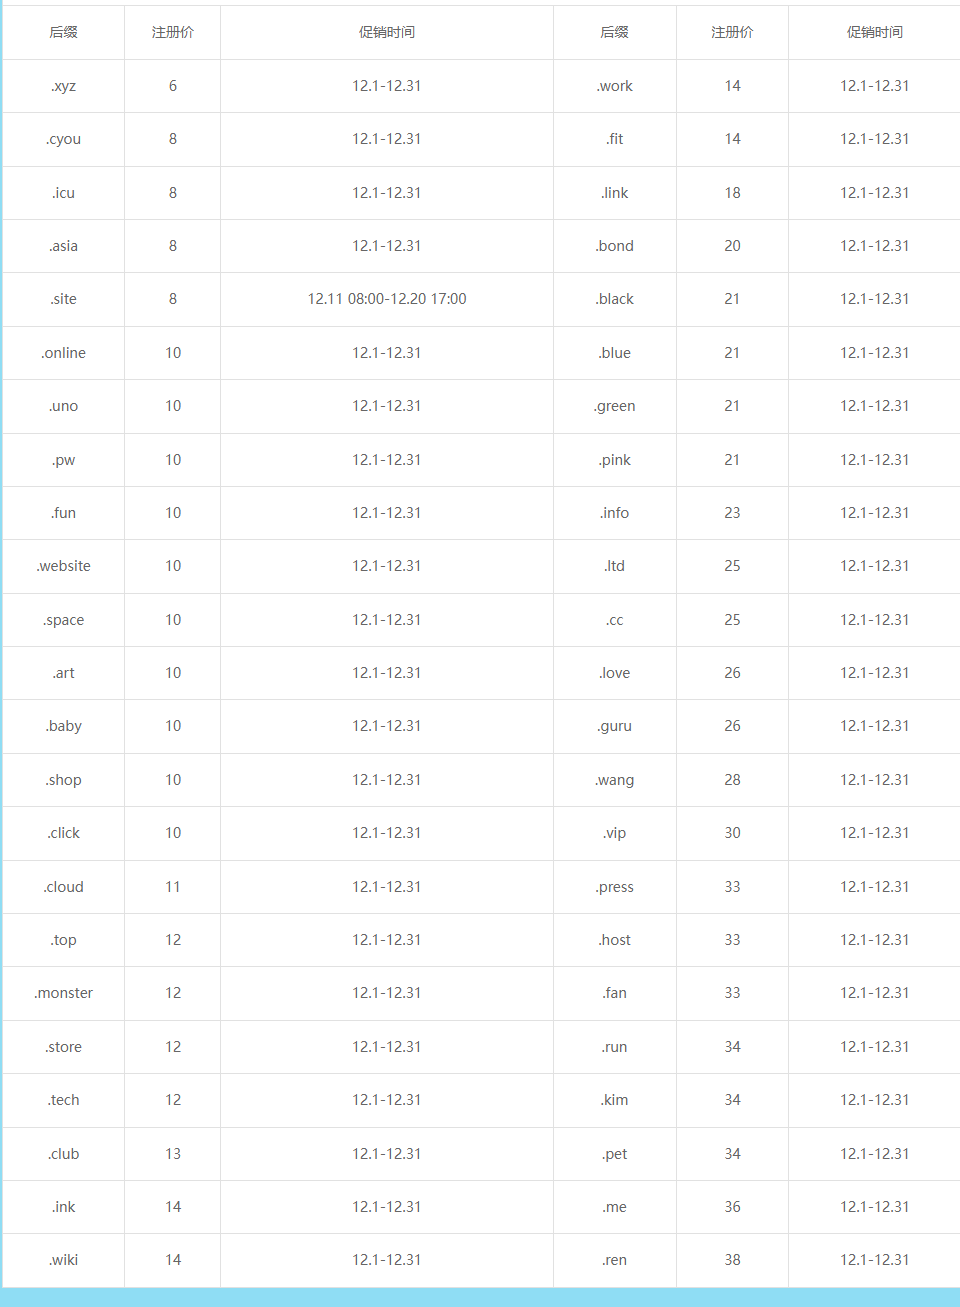Click the .press suffix entry
The image size is (960, 1307).
click(x=615, y=887)
